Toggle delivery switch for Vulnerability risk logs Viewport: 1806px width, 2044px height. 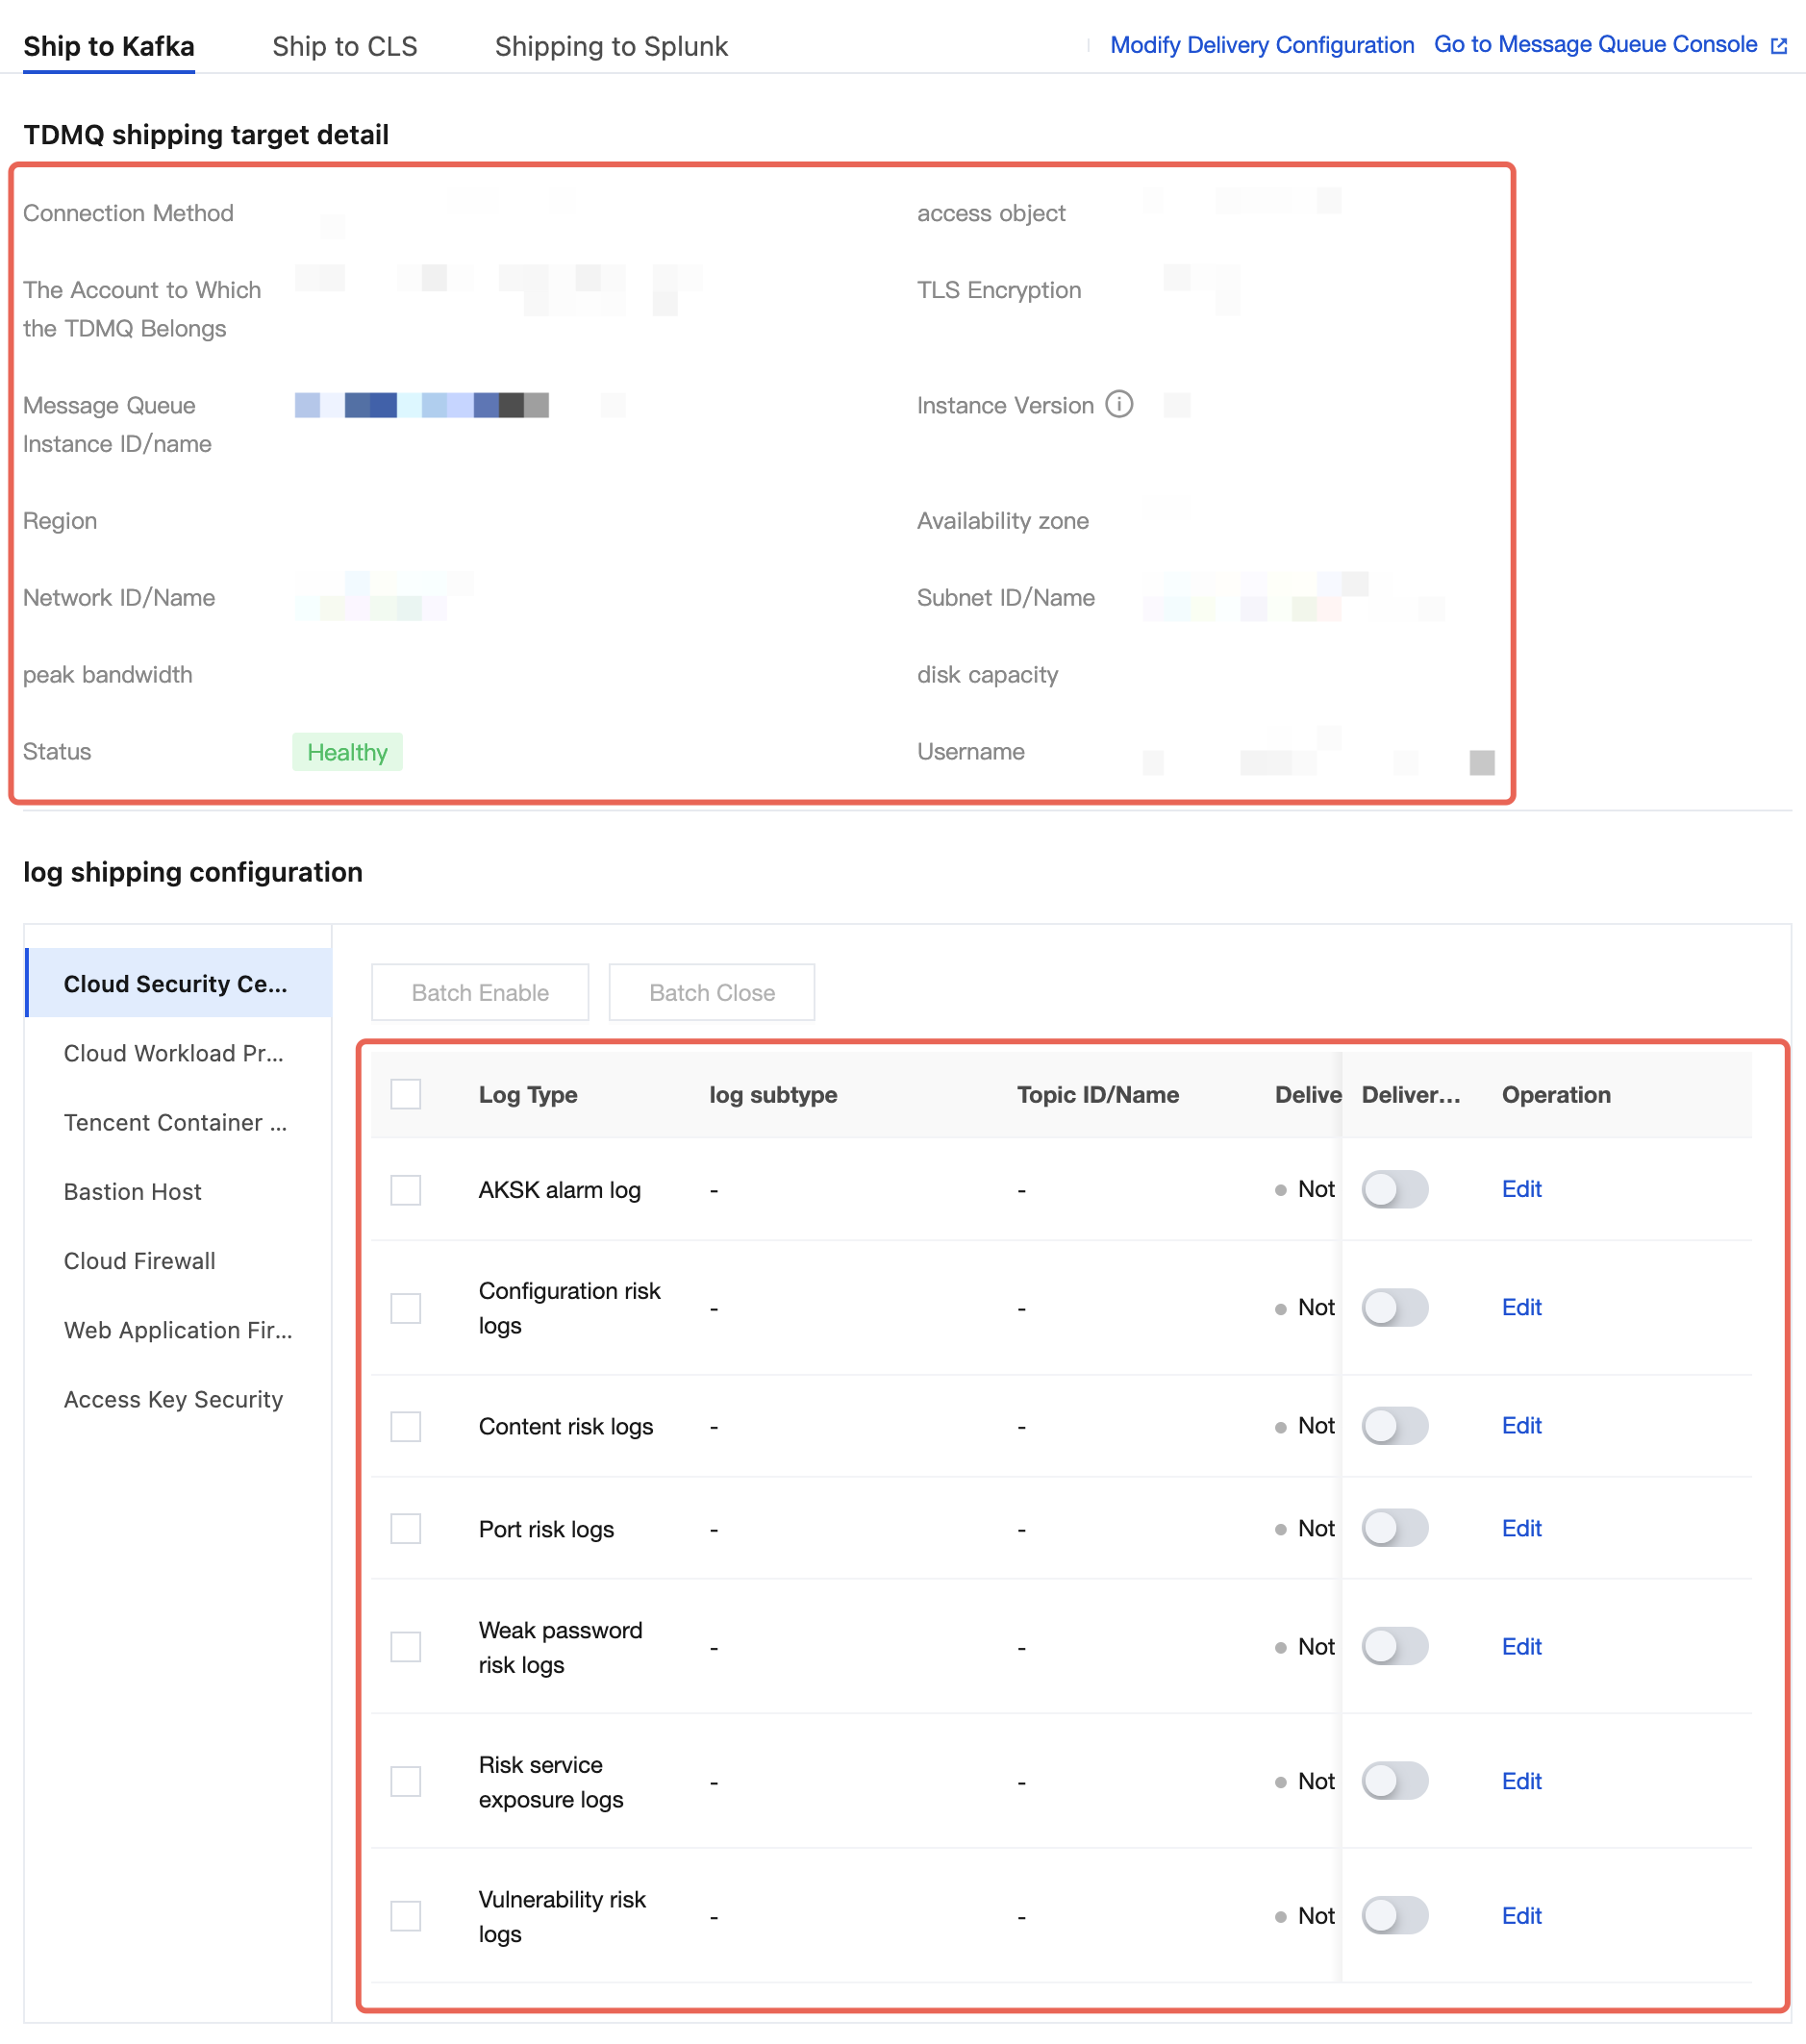pyautogui.click(x=1394, y=1915)
